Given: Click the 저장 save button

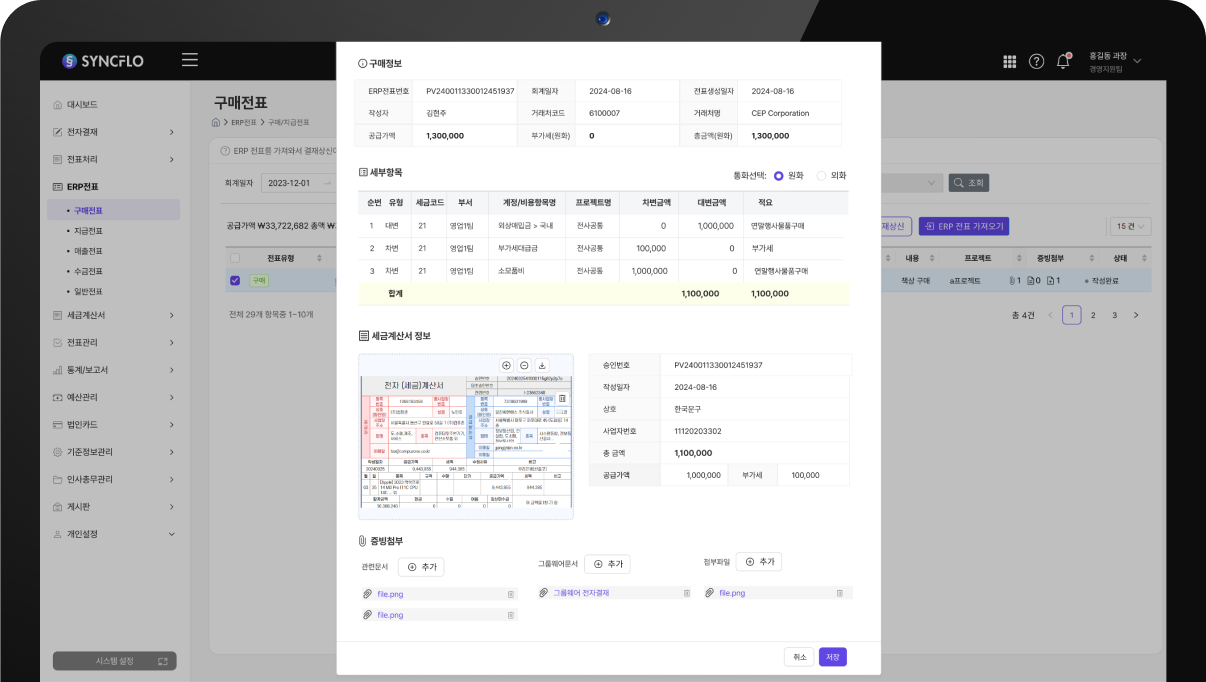Looking at the screenshot, I should 832,657.
